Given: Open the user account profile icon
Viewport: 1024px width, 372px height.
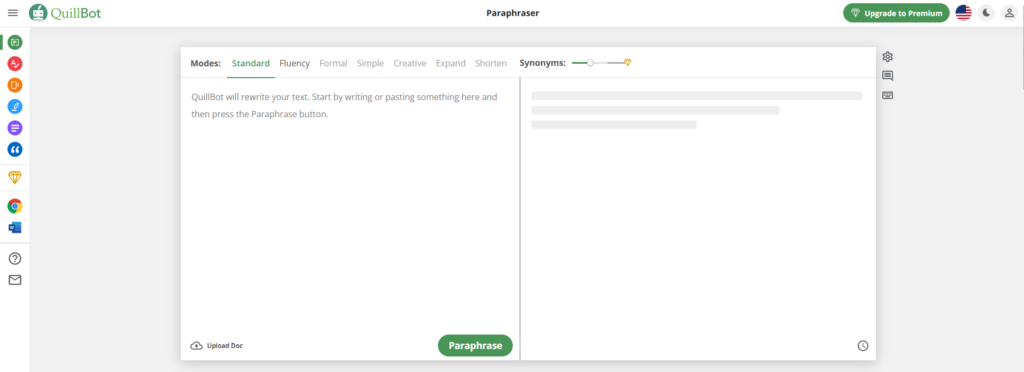Looking at the screenshot, I should click(1009, 13).
